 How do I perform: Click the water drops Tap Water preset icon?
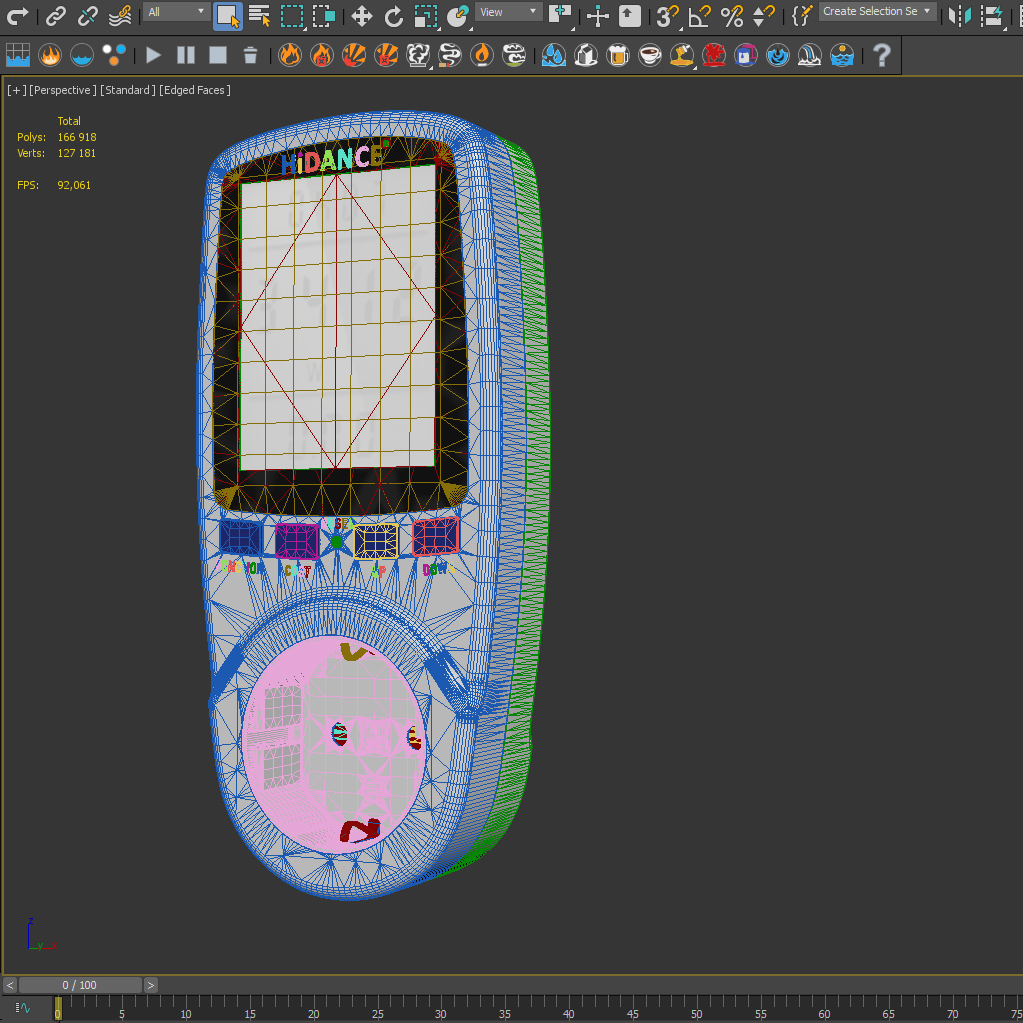pos(553,55)
